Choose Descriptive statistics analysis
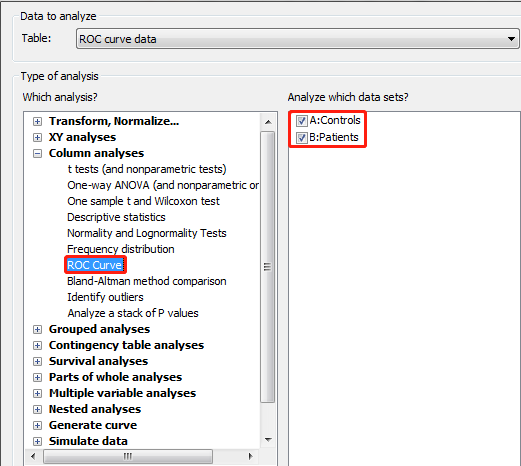The image size is (521, 466). click(x=116, y=217)
